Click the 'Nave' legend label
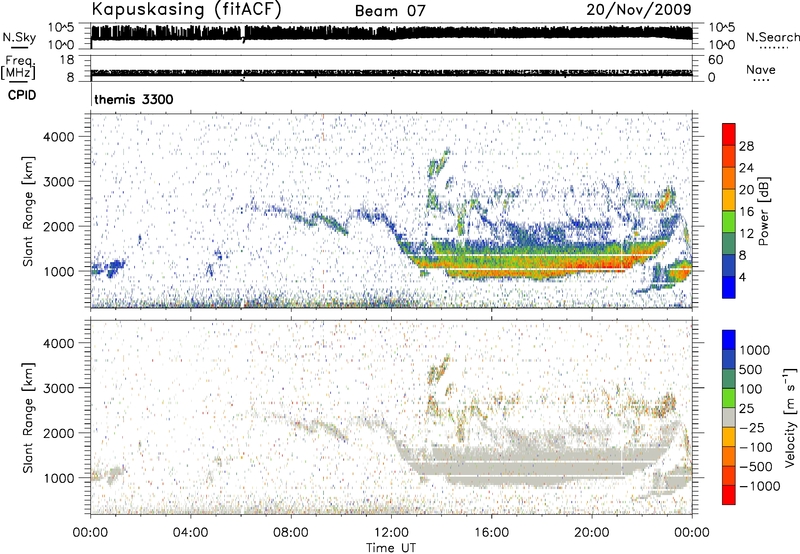Viewport: 800px width, 554px height. coord(760,69)
